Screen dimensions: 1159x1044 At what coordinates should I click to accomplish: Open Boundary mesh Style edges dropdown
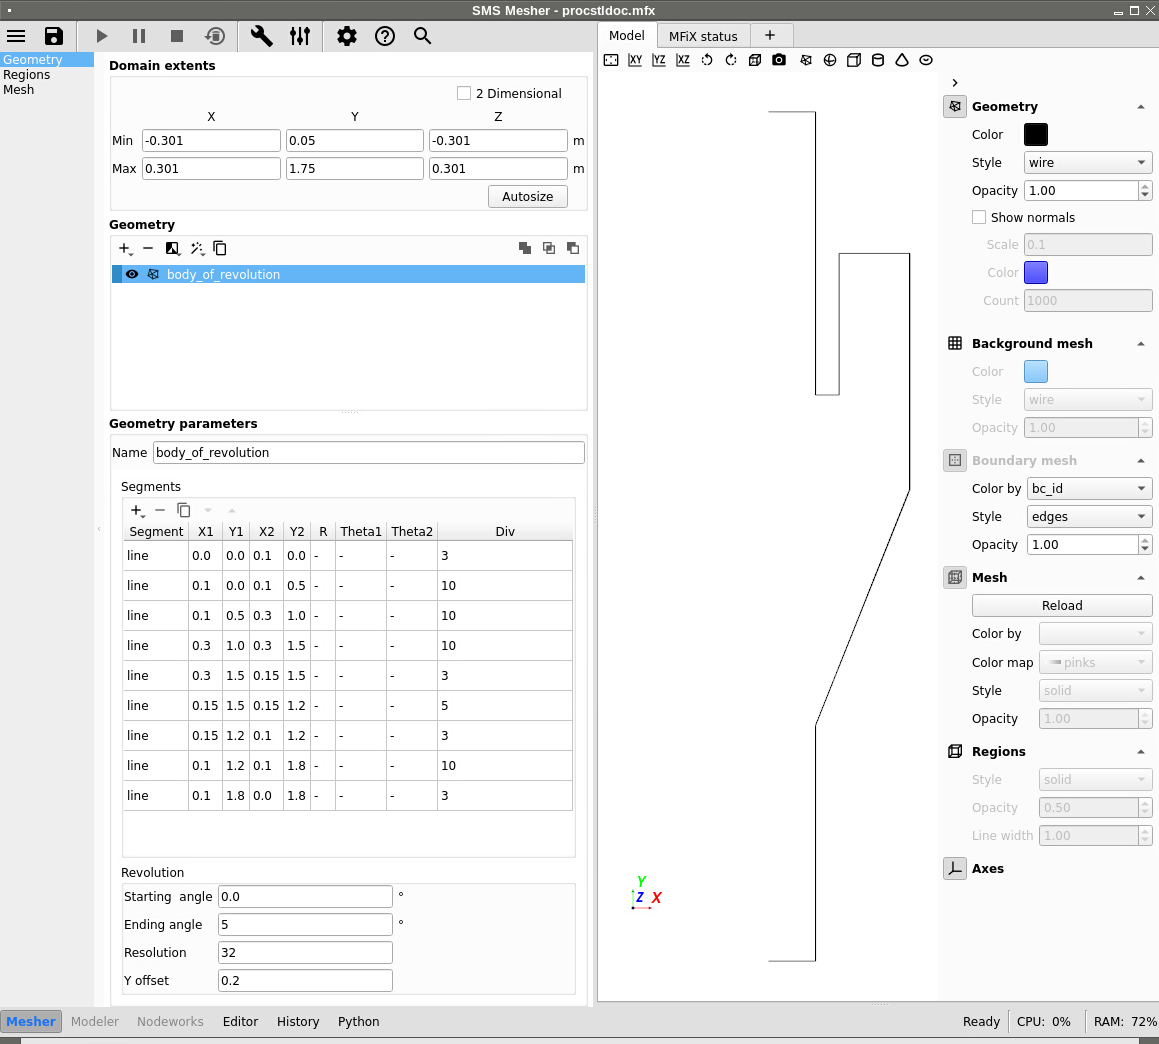[1087, 516]
